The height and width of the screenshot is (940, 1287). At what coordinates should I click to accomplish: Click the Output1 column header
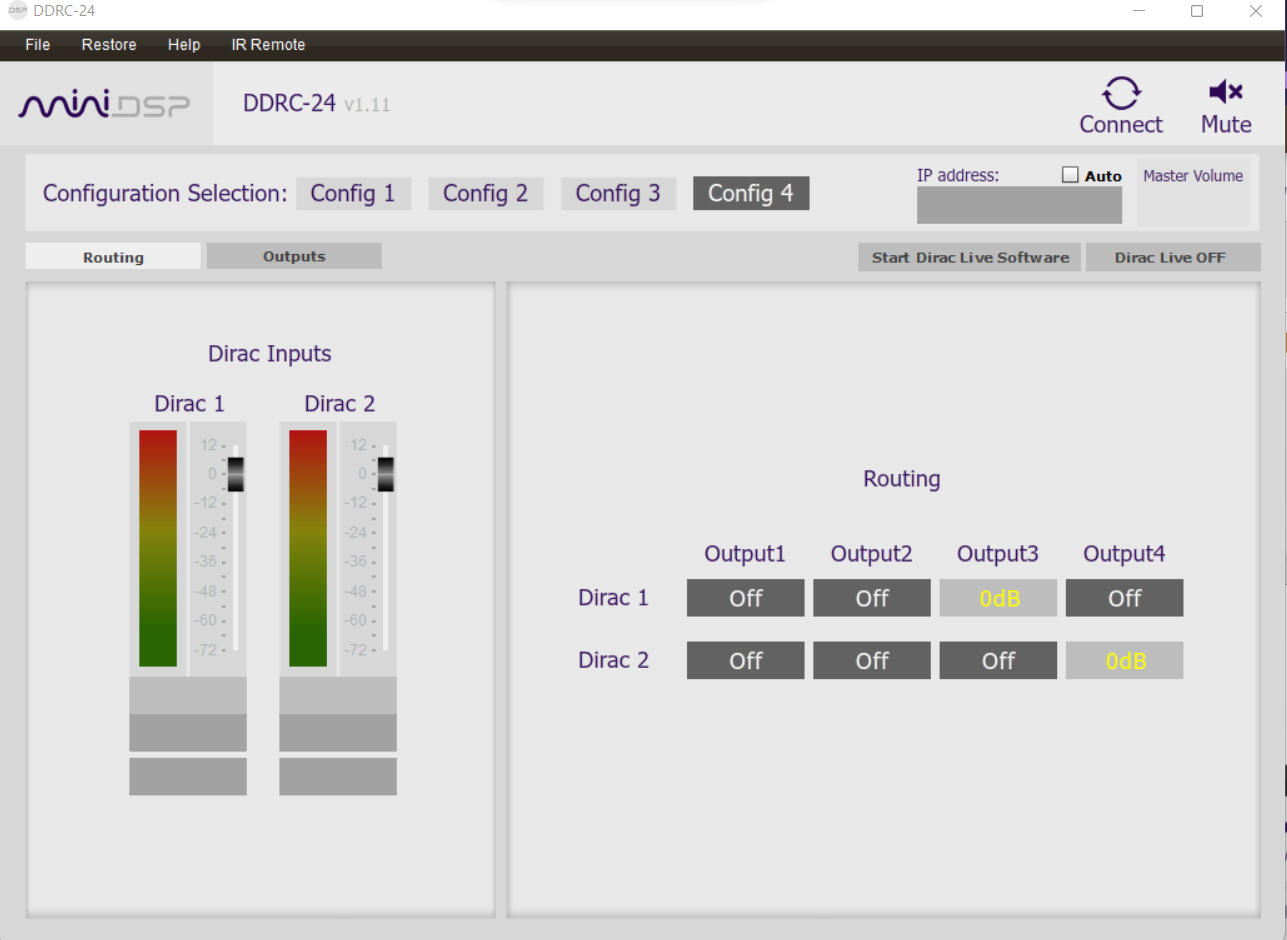pyautogui.click(x=745, y=553)
